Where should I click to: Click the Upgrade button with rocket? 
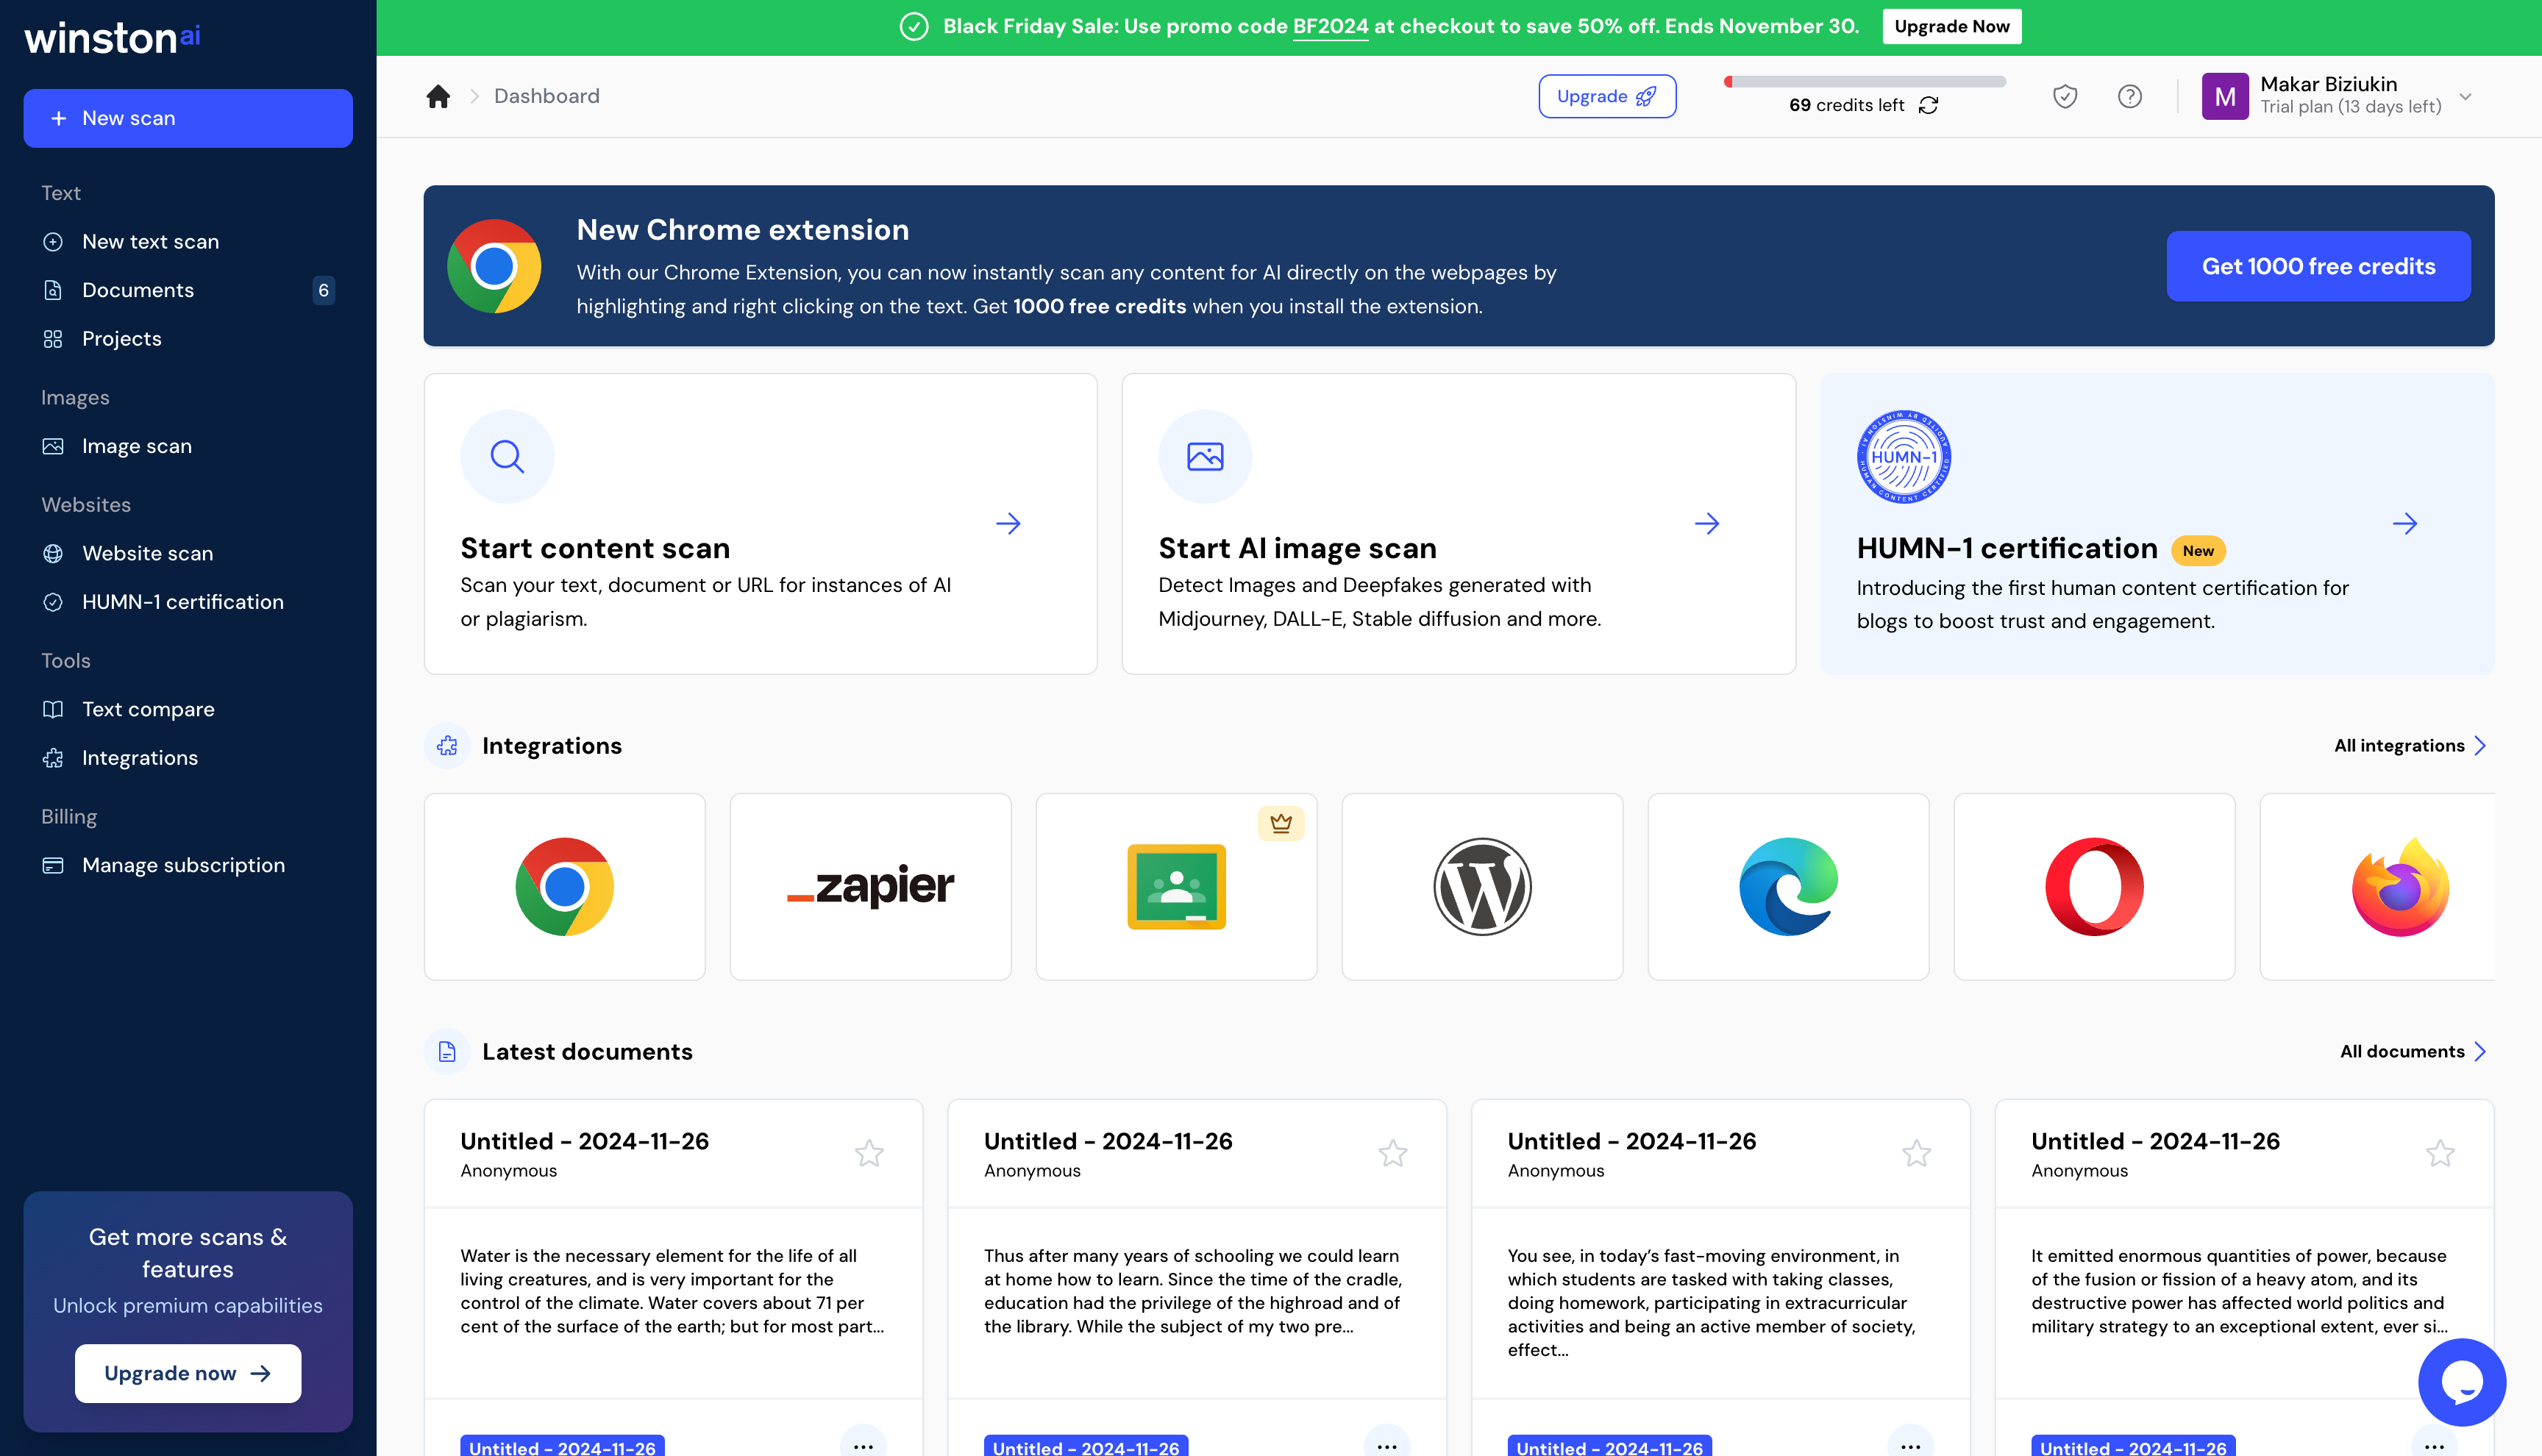coord(1607,96)
